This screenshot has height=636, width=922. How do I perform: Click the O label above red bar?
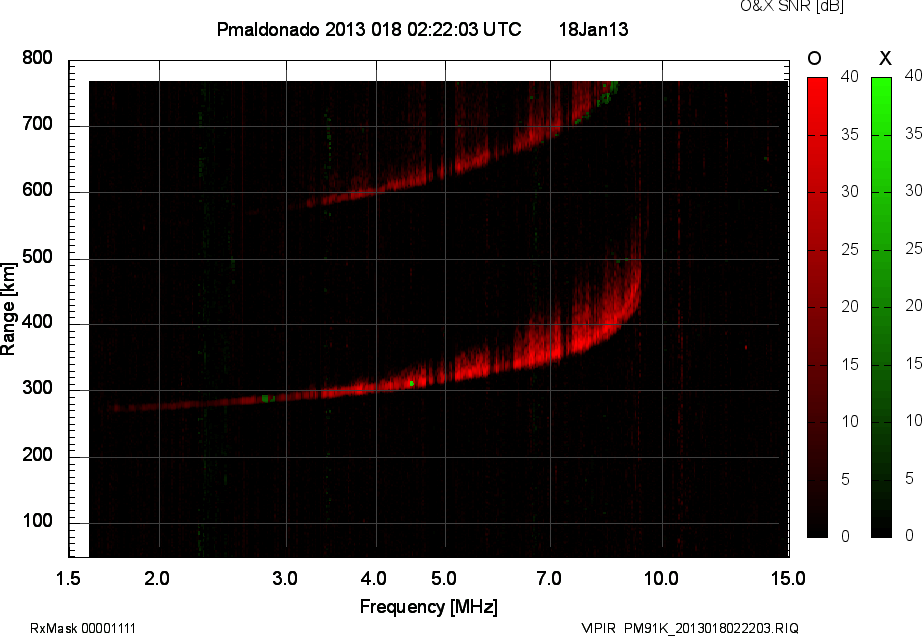(814, 58)
